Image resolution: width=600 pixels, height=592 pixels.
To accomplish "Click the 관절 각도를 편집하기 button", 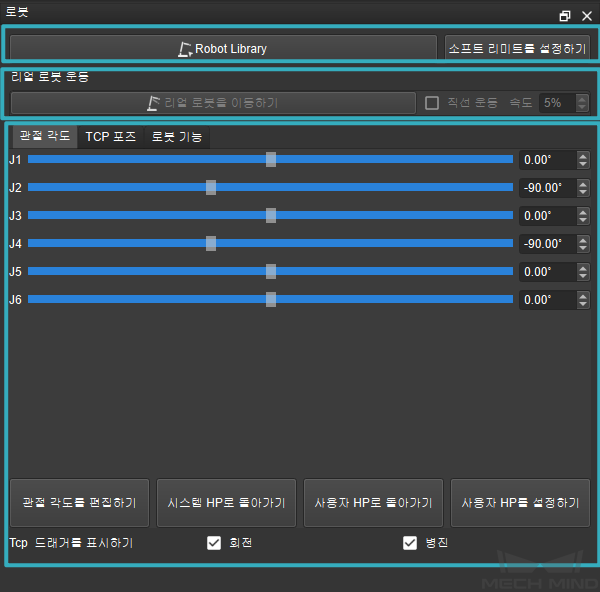I will [x=79, y=503].
